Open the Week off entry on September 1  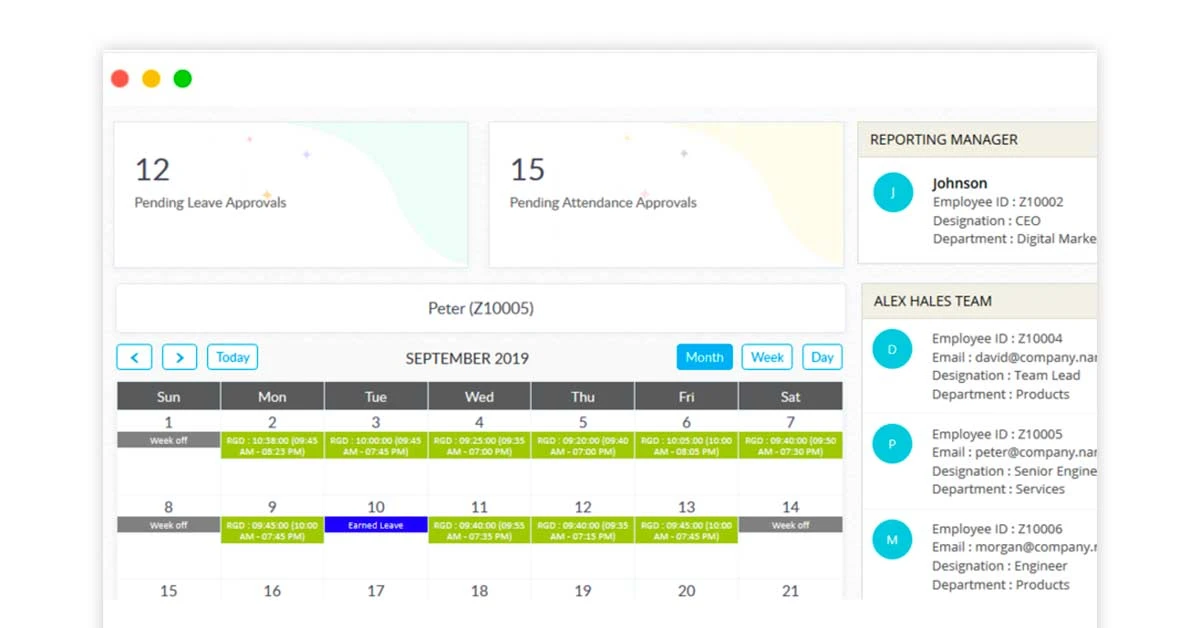coord(168,440)
